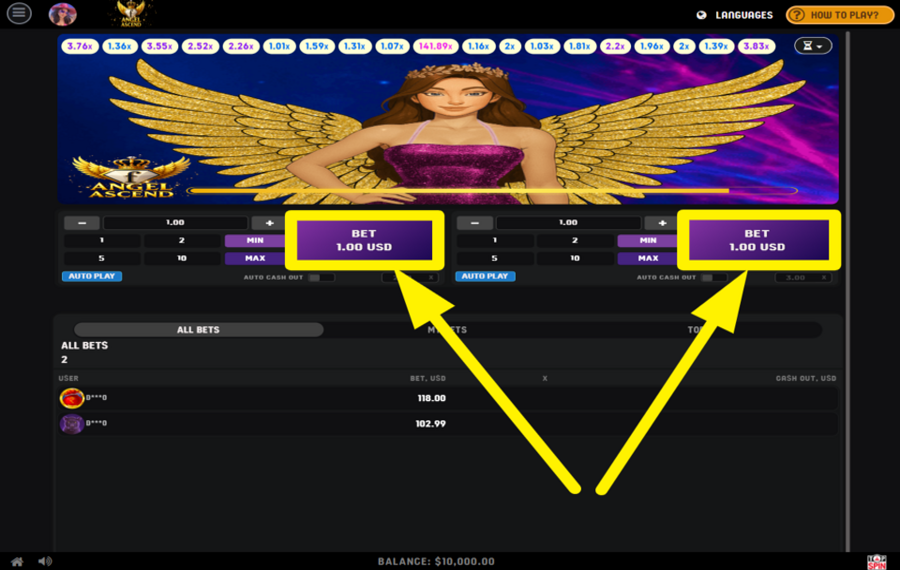The width and height of the screenshot is (900, 570).
Task: Toggle Auto Cash Out on left panel
Action: click(319, 277)
